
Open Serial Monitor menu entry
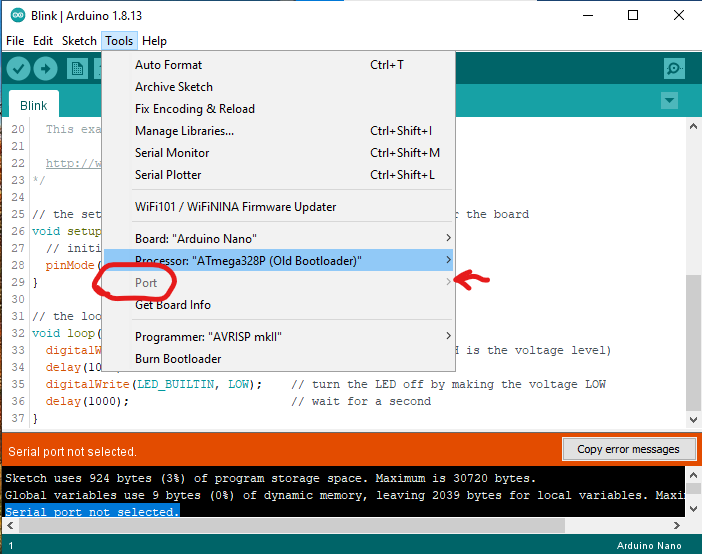pyautogui.click(x=278, y=153)
